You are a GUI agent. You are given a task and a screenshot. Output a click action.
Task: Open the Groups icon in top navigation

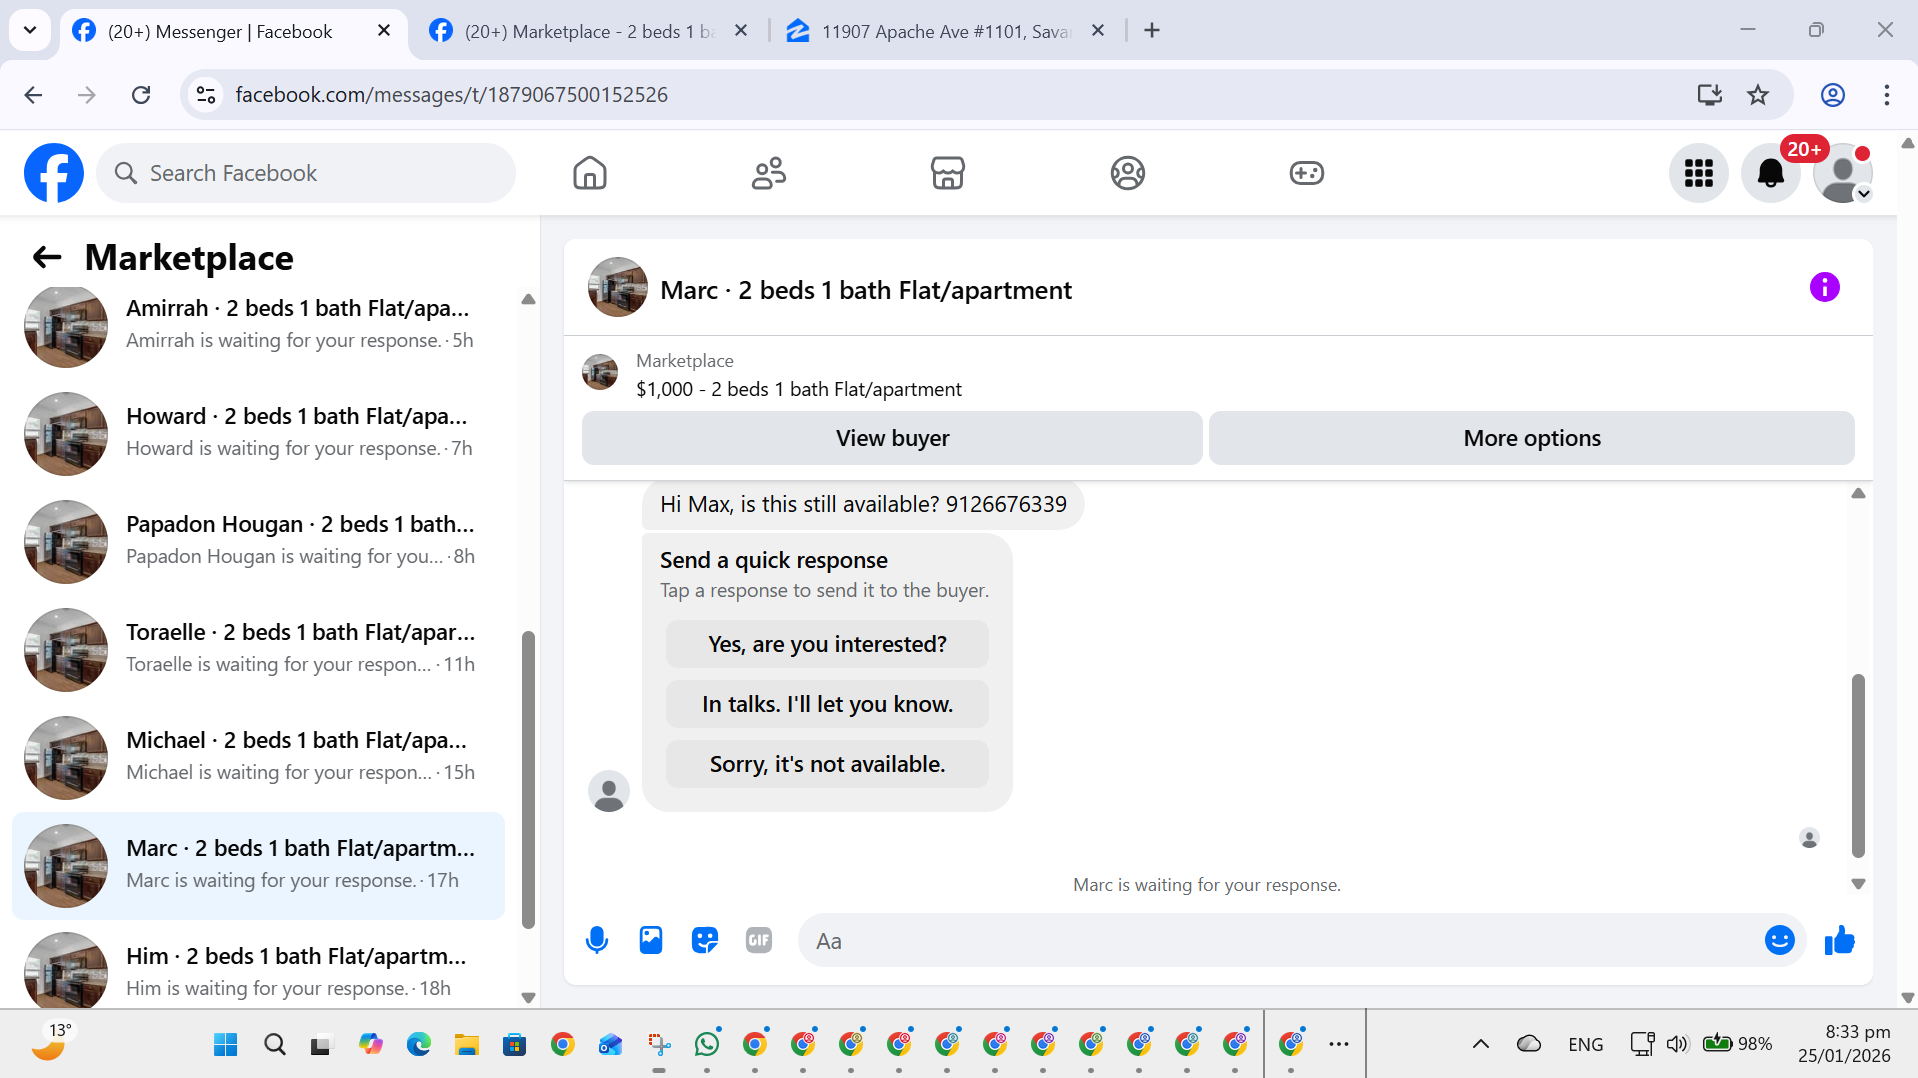click(1127, 173)
